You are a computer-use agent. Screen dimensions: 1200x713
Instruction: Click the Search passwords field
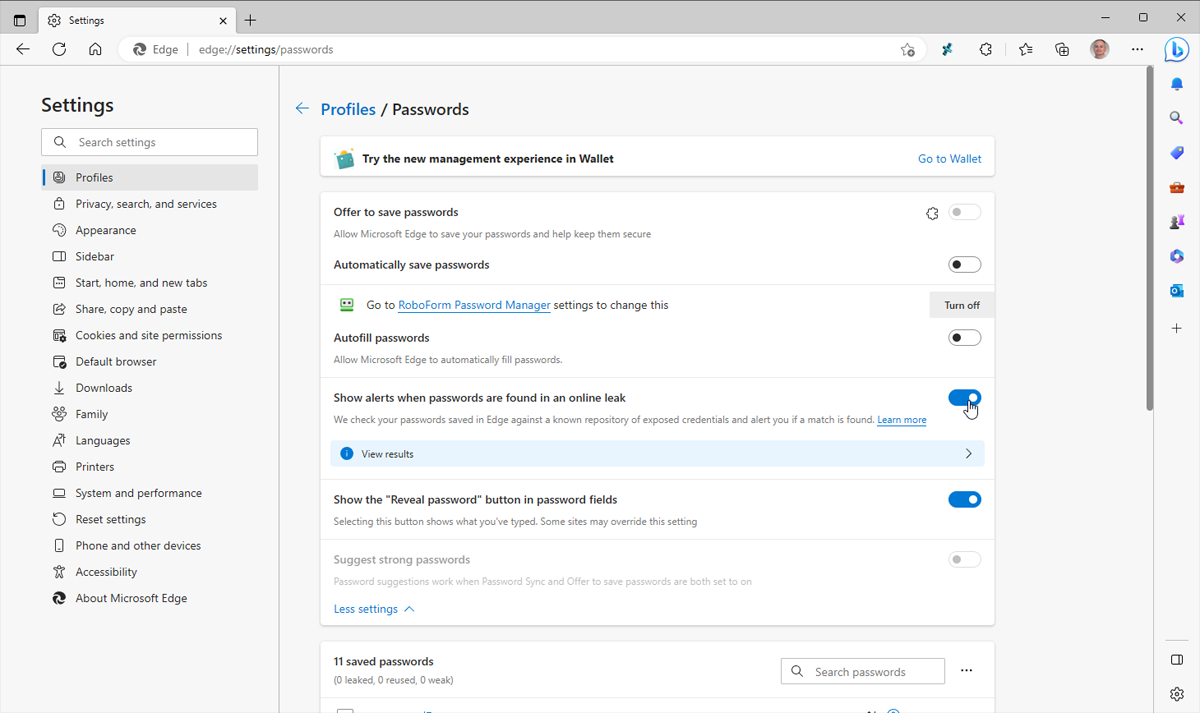point(872,672)
